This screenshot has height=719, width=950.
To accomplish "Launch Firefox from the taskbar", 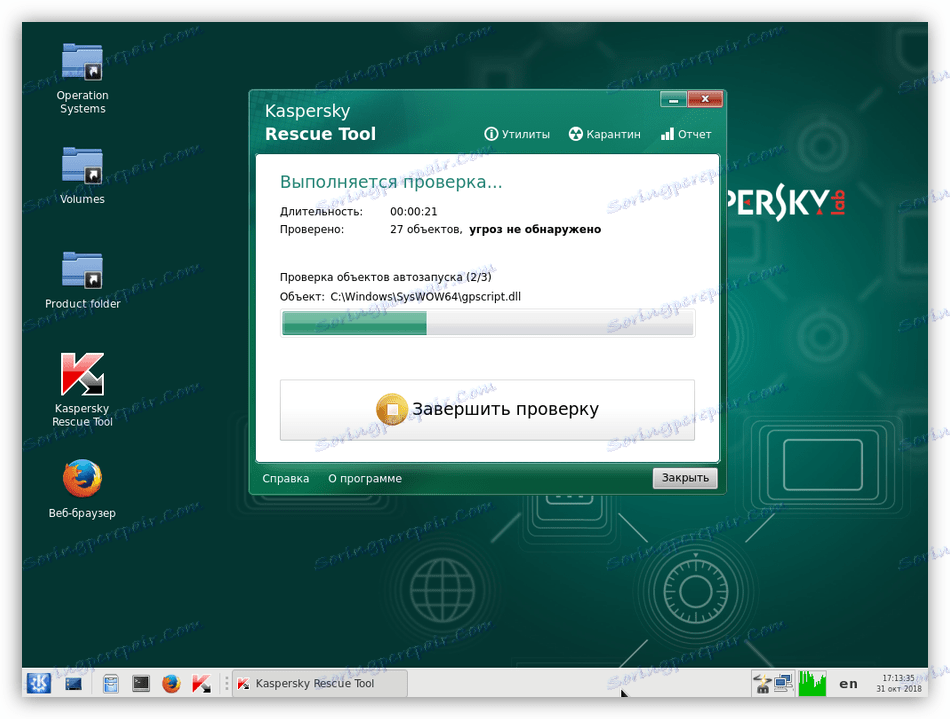I will tap(171, 684).
